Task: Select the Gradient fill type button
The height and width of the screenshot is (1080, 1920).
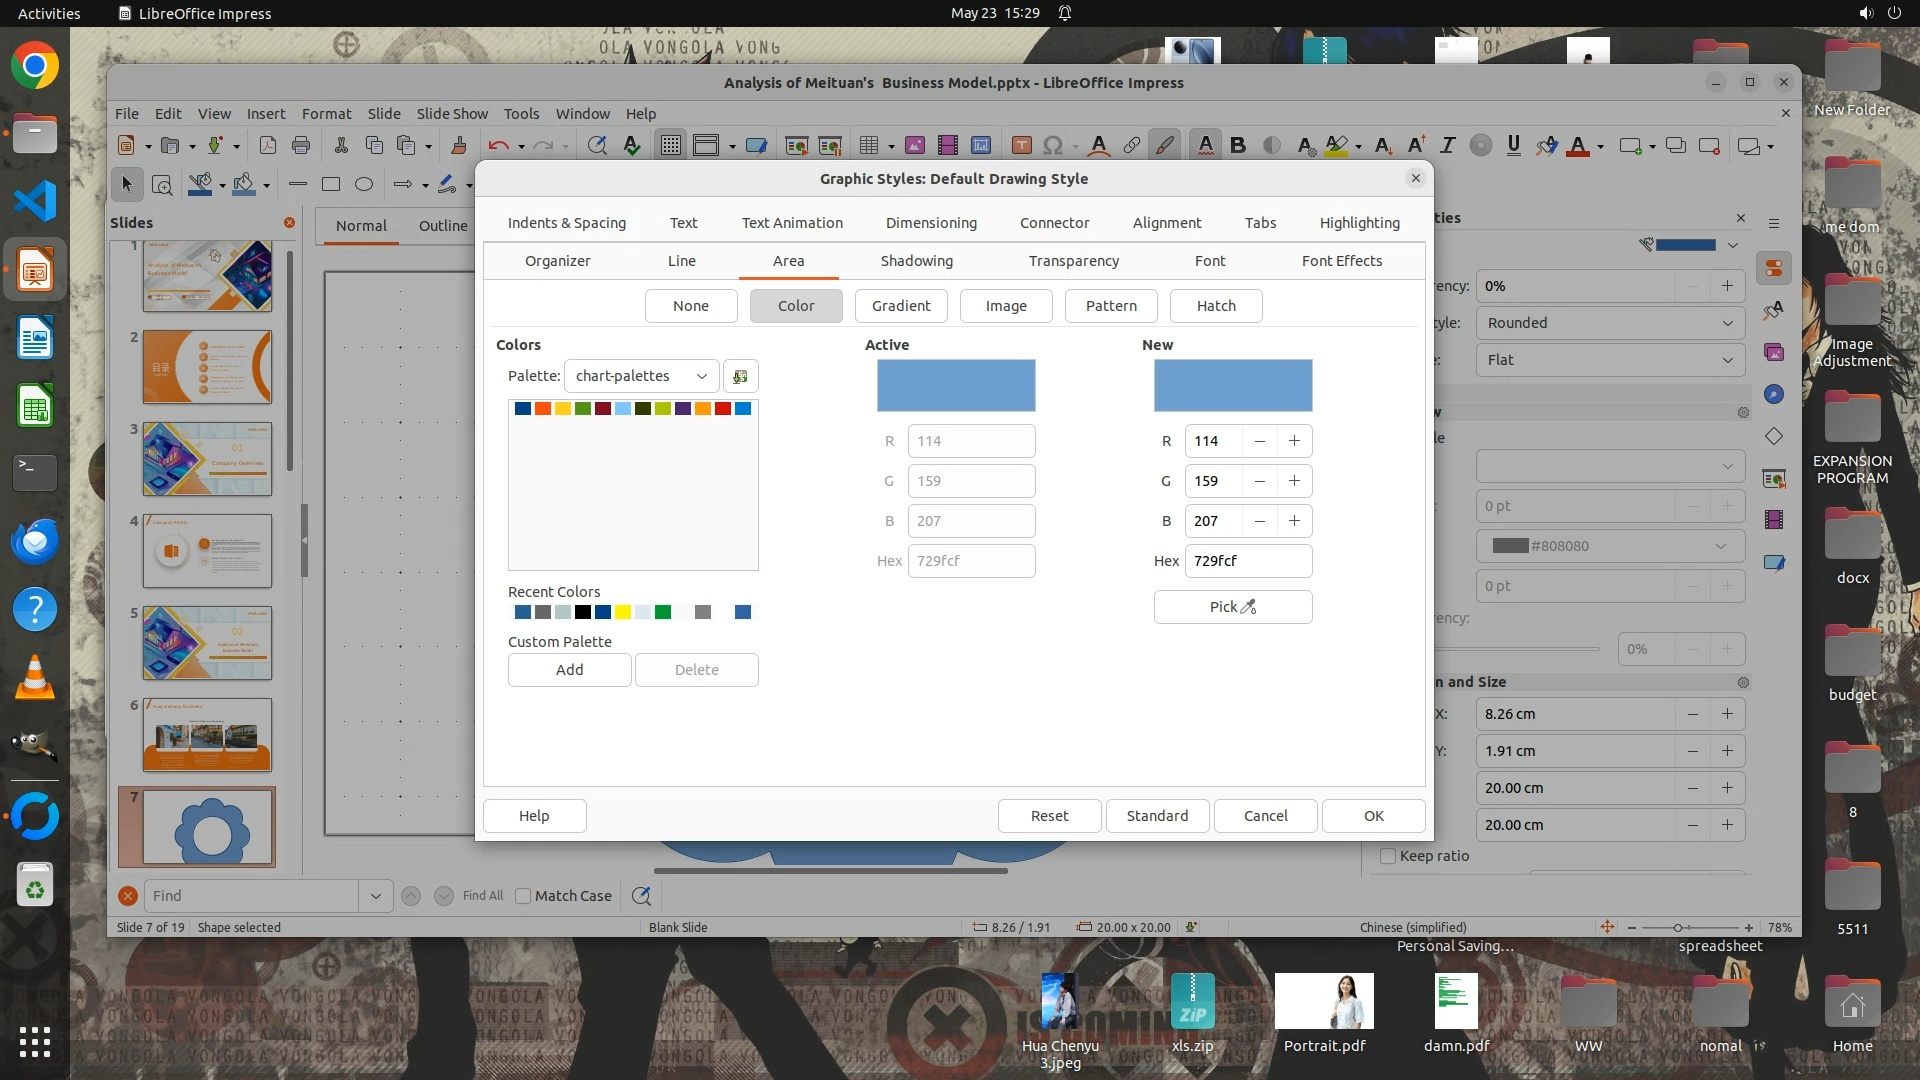Action: click(x=900, y=306)
